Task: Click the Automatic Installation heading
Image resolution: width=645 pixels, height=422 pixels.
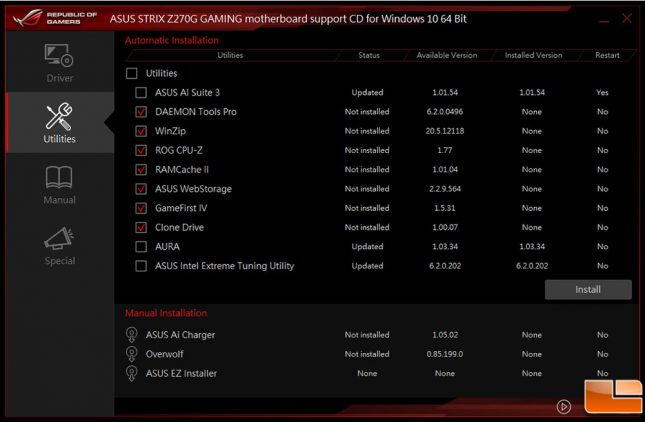Action: (x=172, y=40)
